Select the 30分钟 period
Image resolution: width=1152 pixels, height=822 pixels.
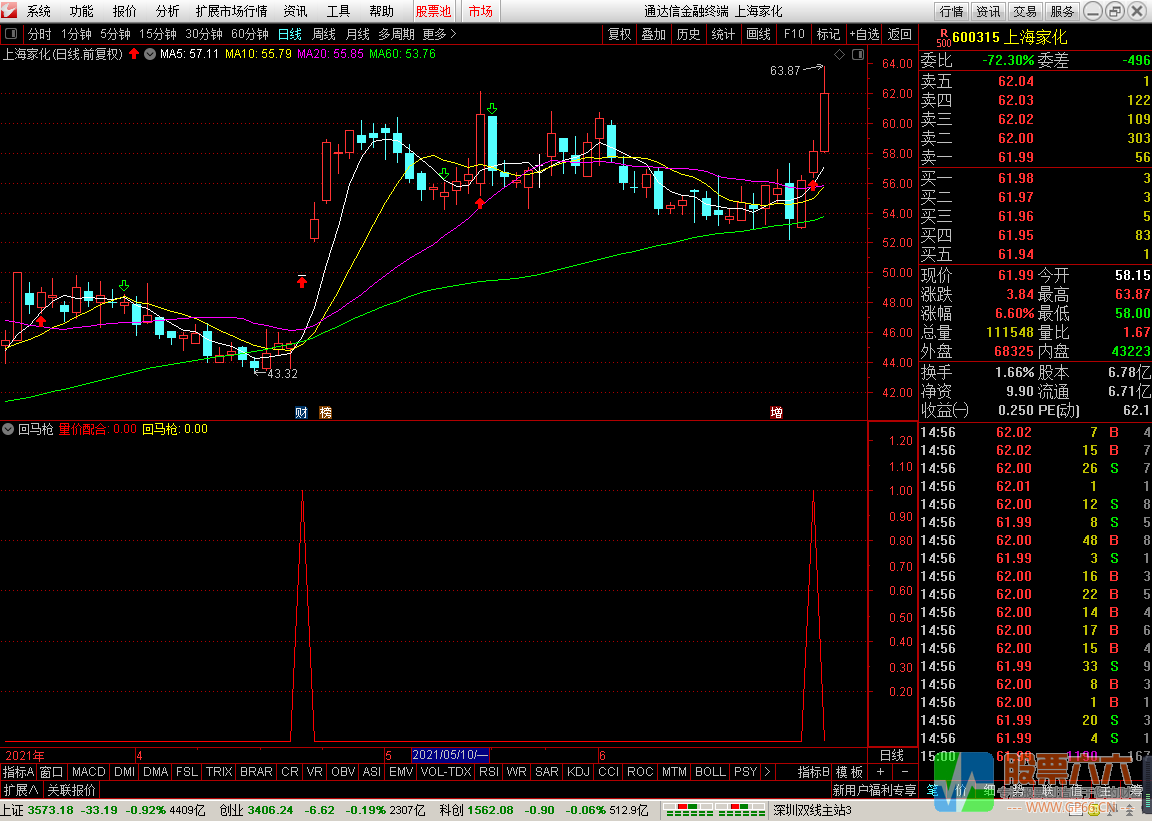(204, 34)
